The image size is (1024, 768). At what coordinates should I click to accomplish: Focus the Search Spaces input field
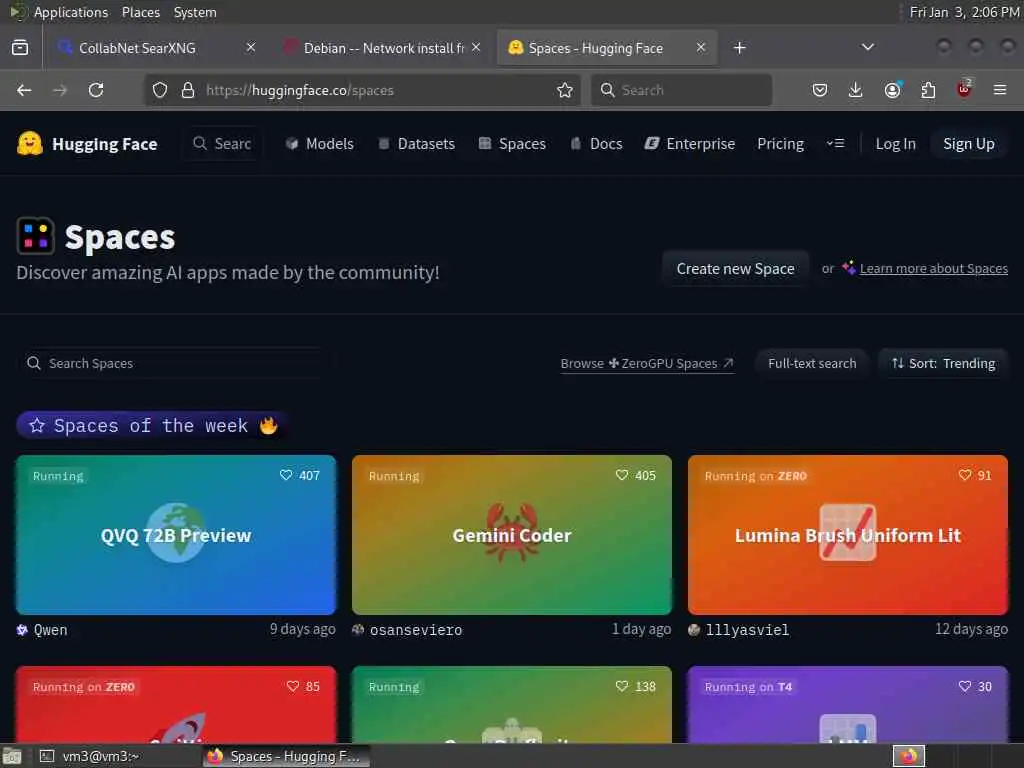click(175, 363)
